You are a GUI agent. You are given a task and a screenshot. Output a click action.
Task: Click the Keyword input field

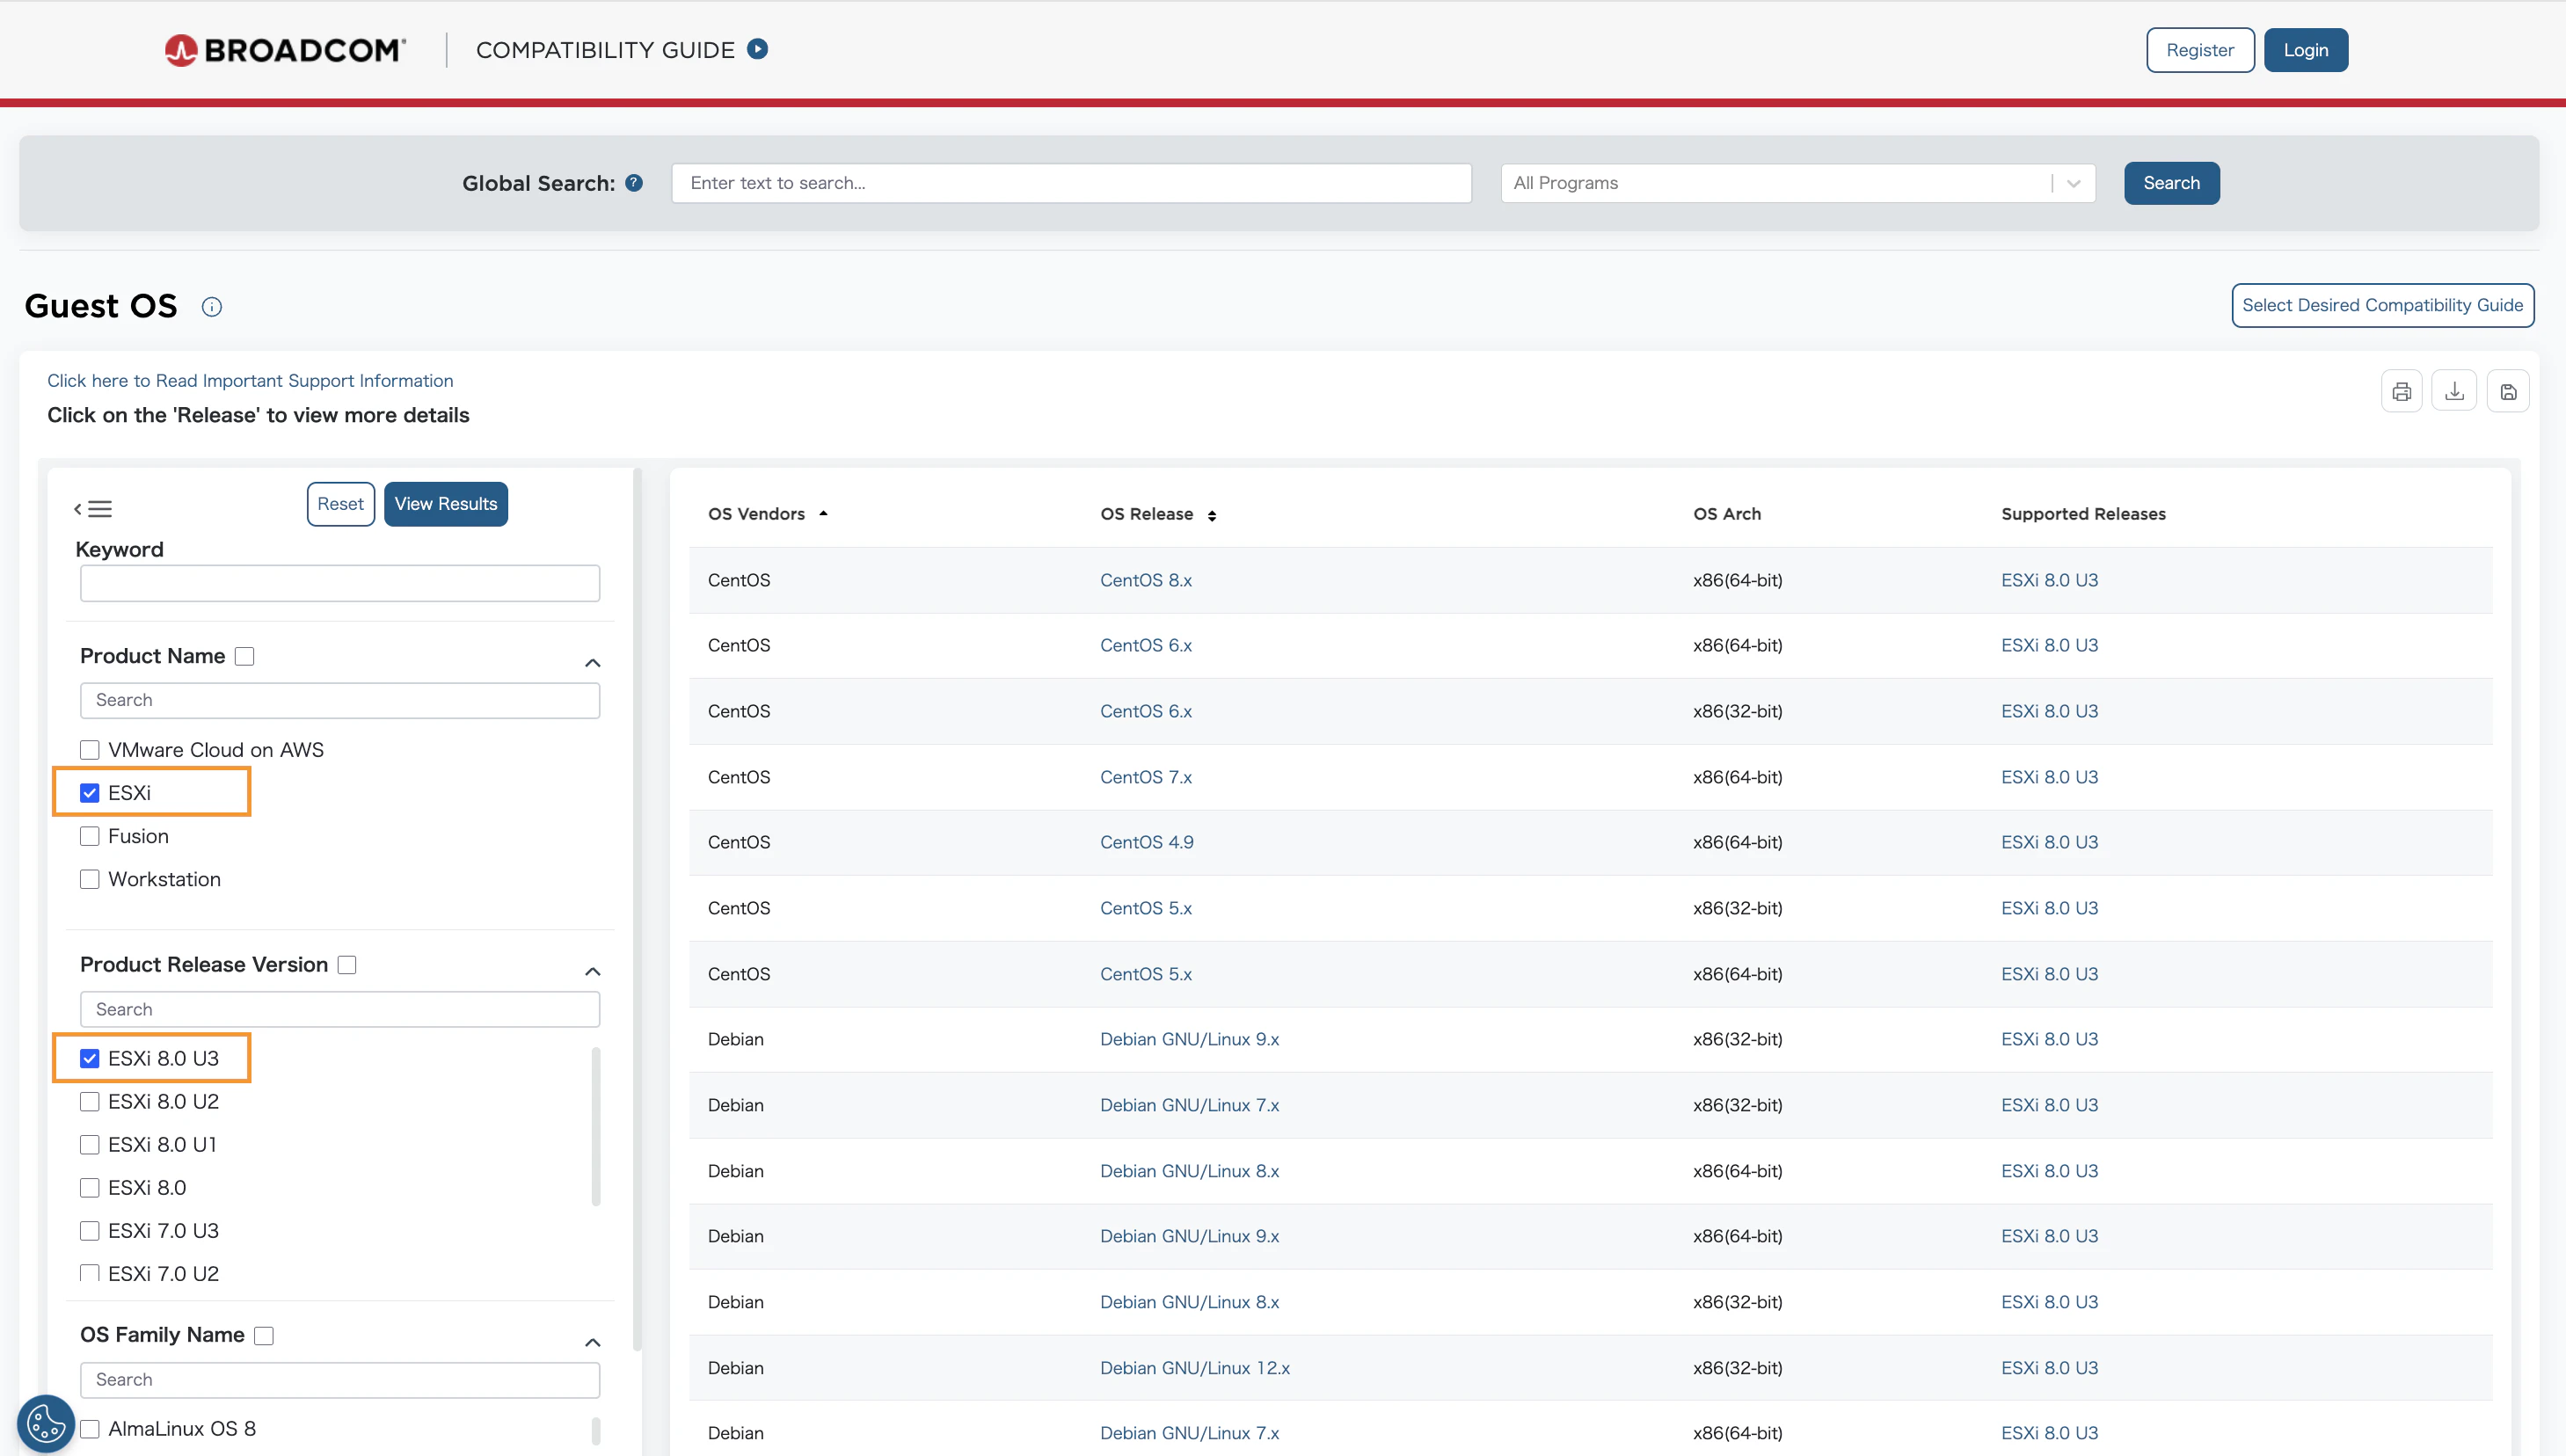pos(340,583)
